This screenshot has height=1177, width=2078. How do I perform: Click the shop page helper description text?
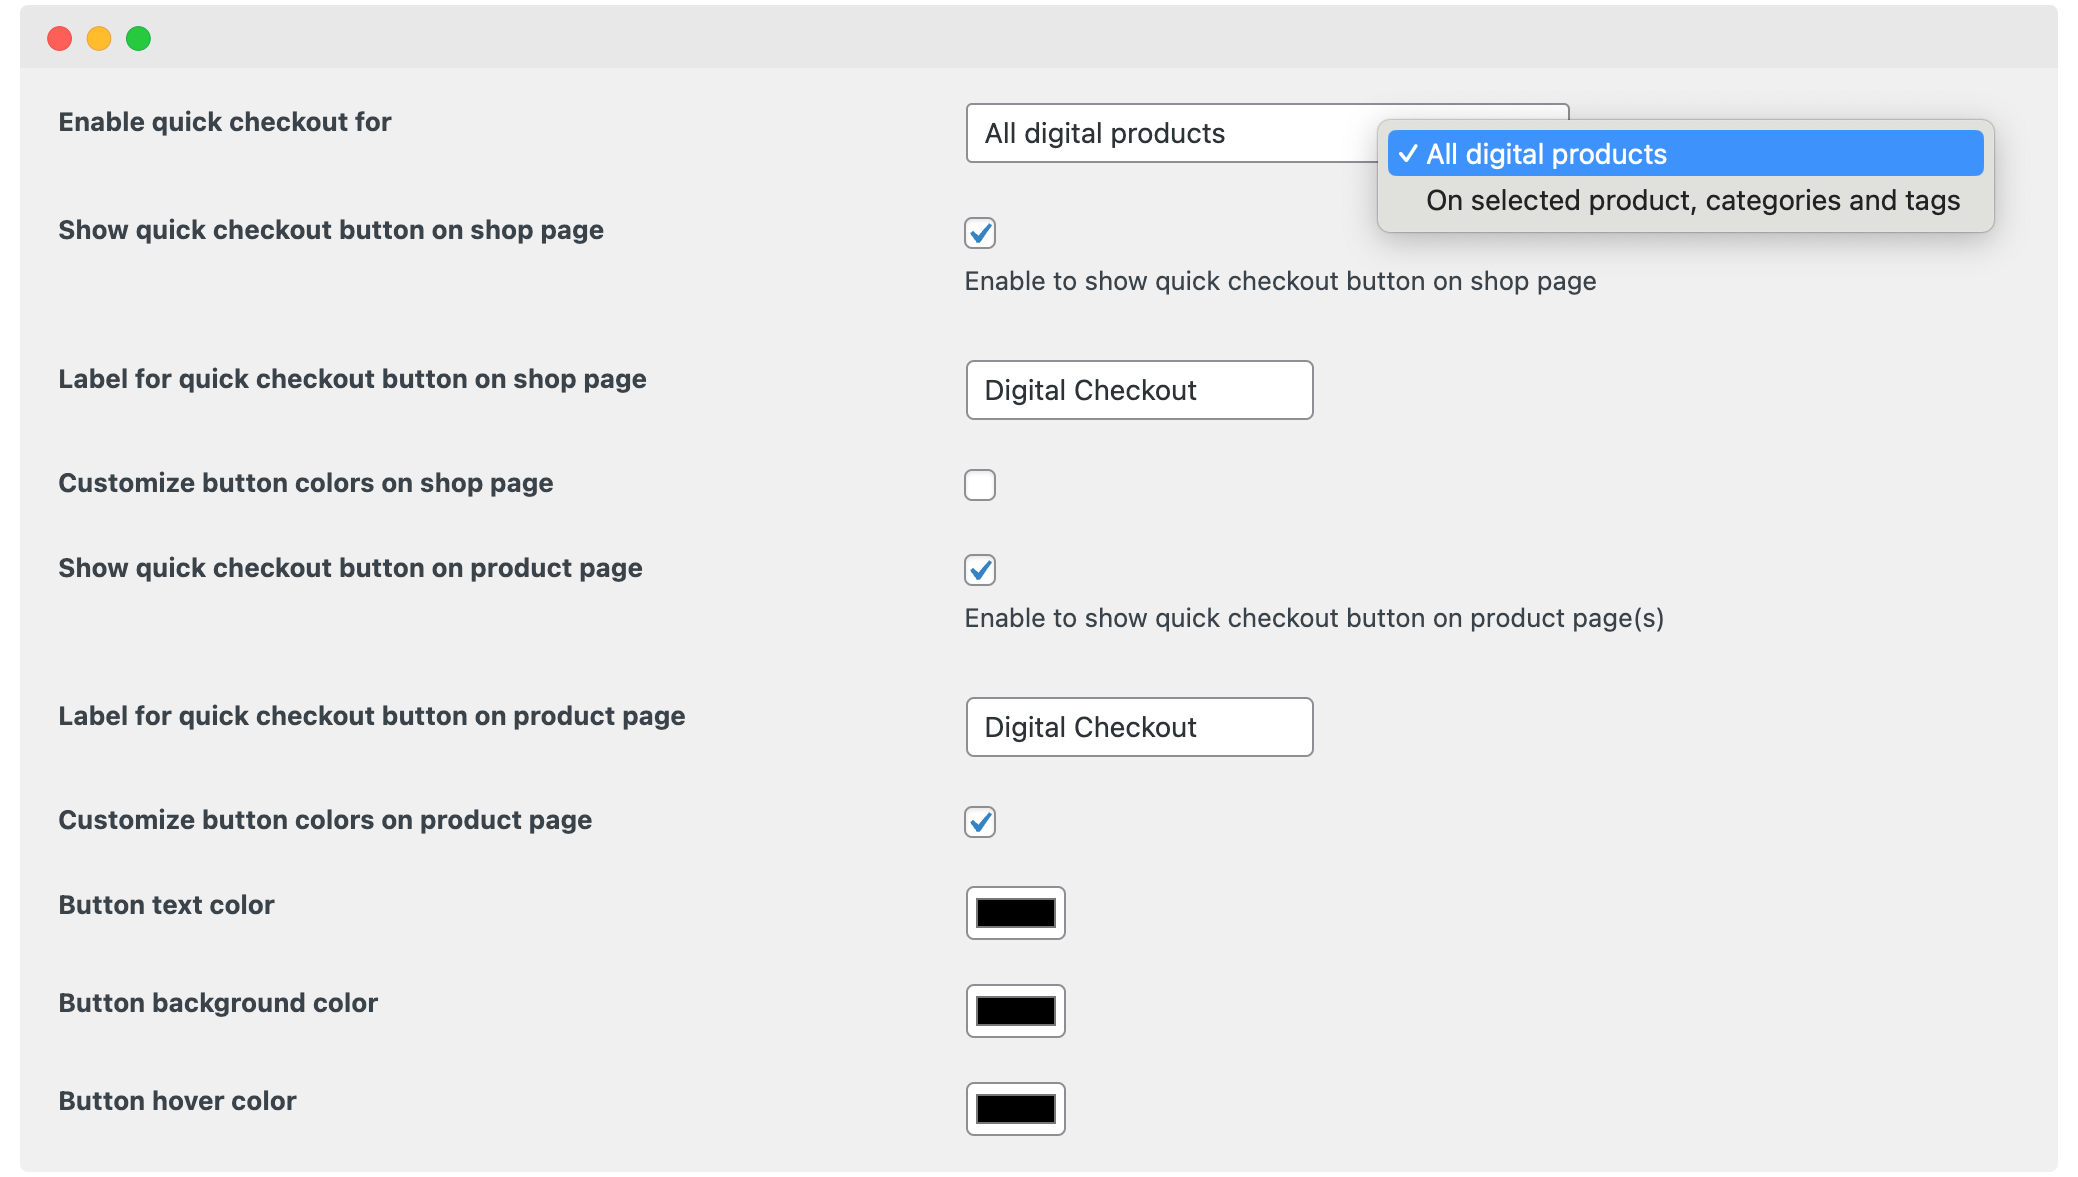1280,281
